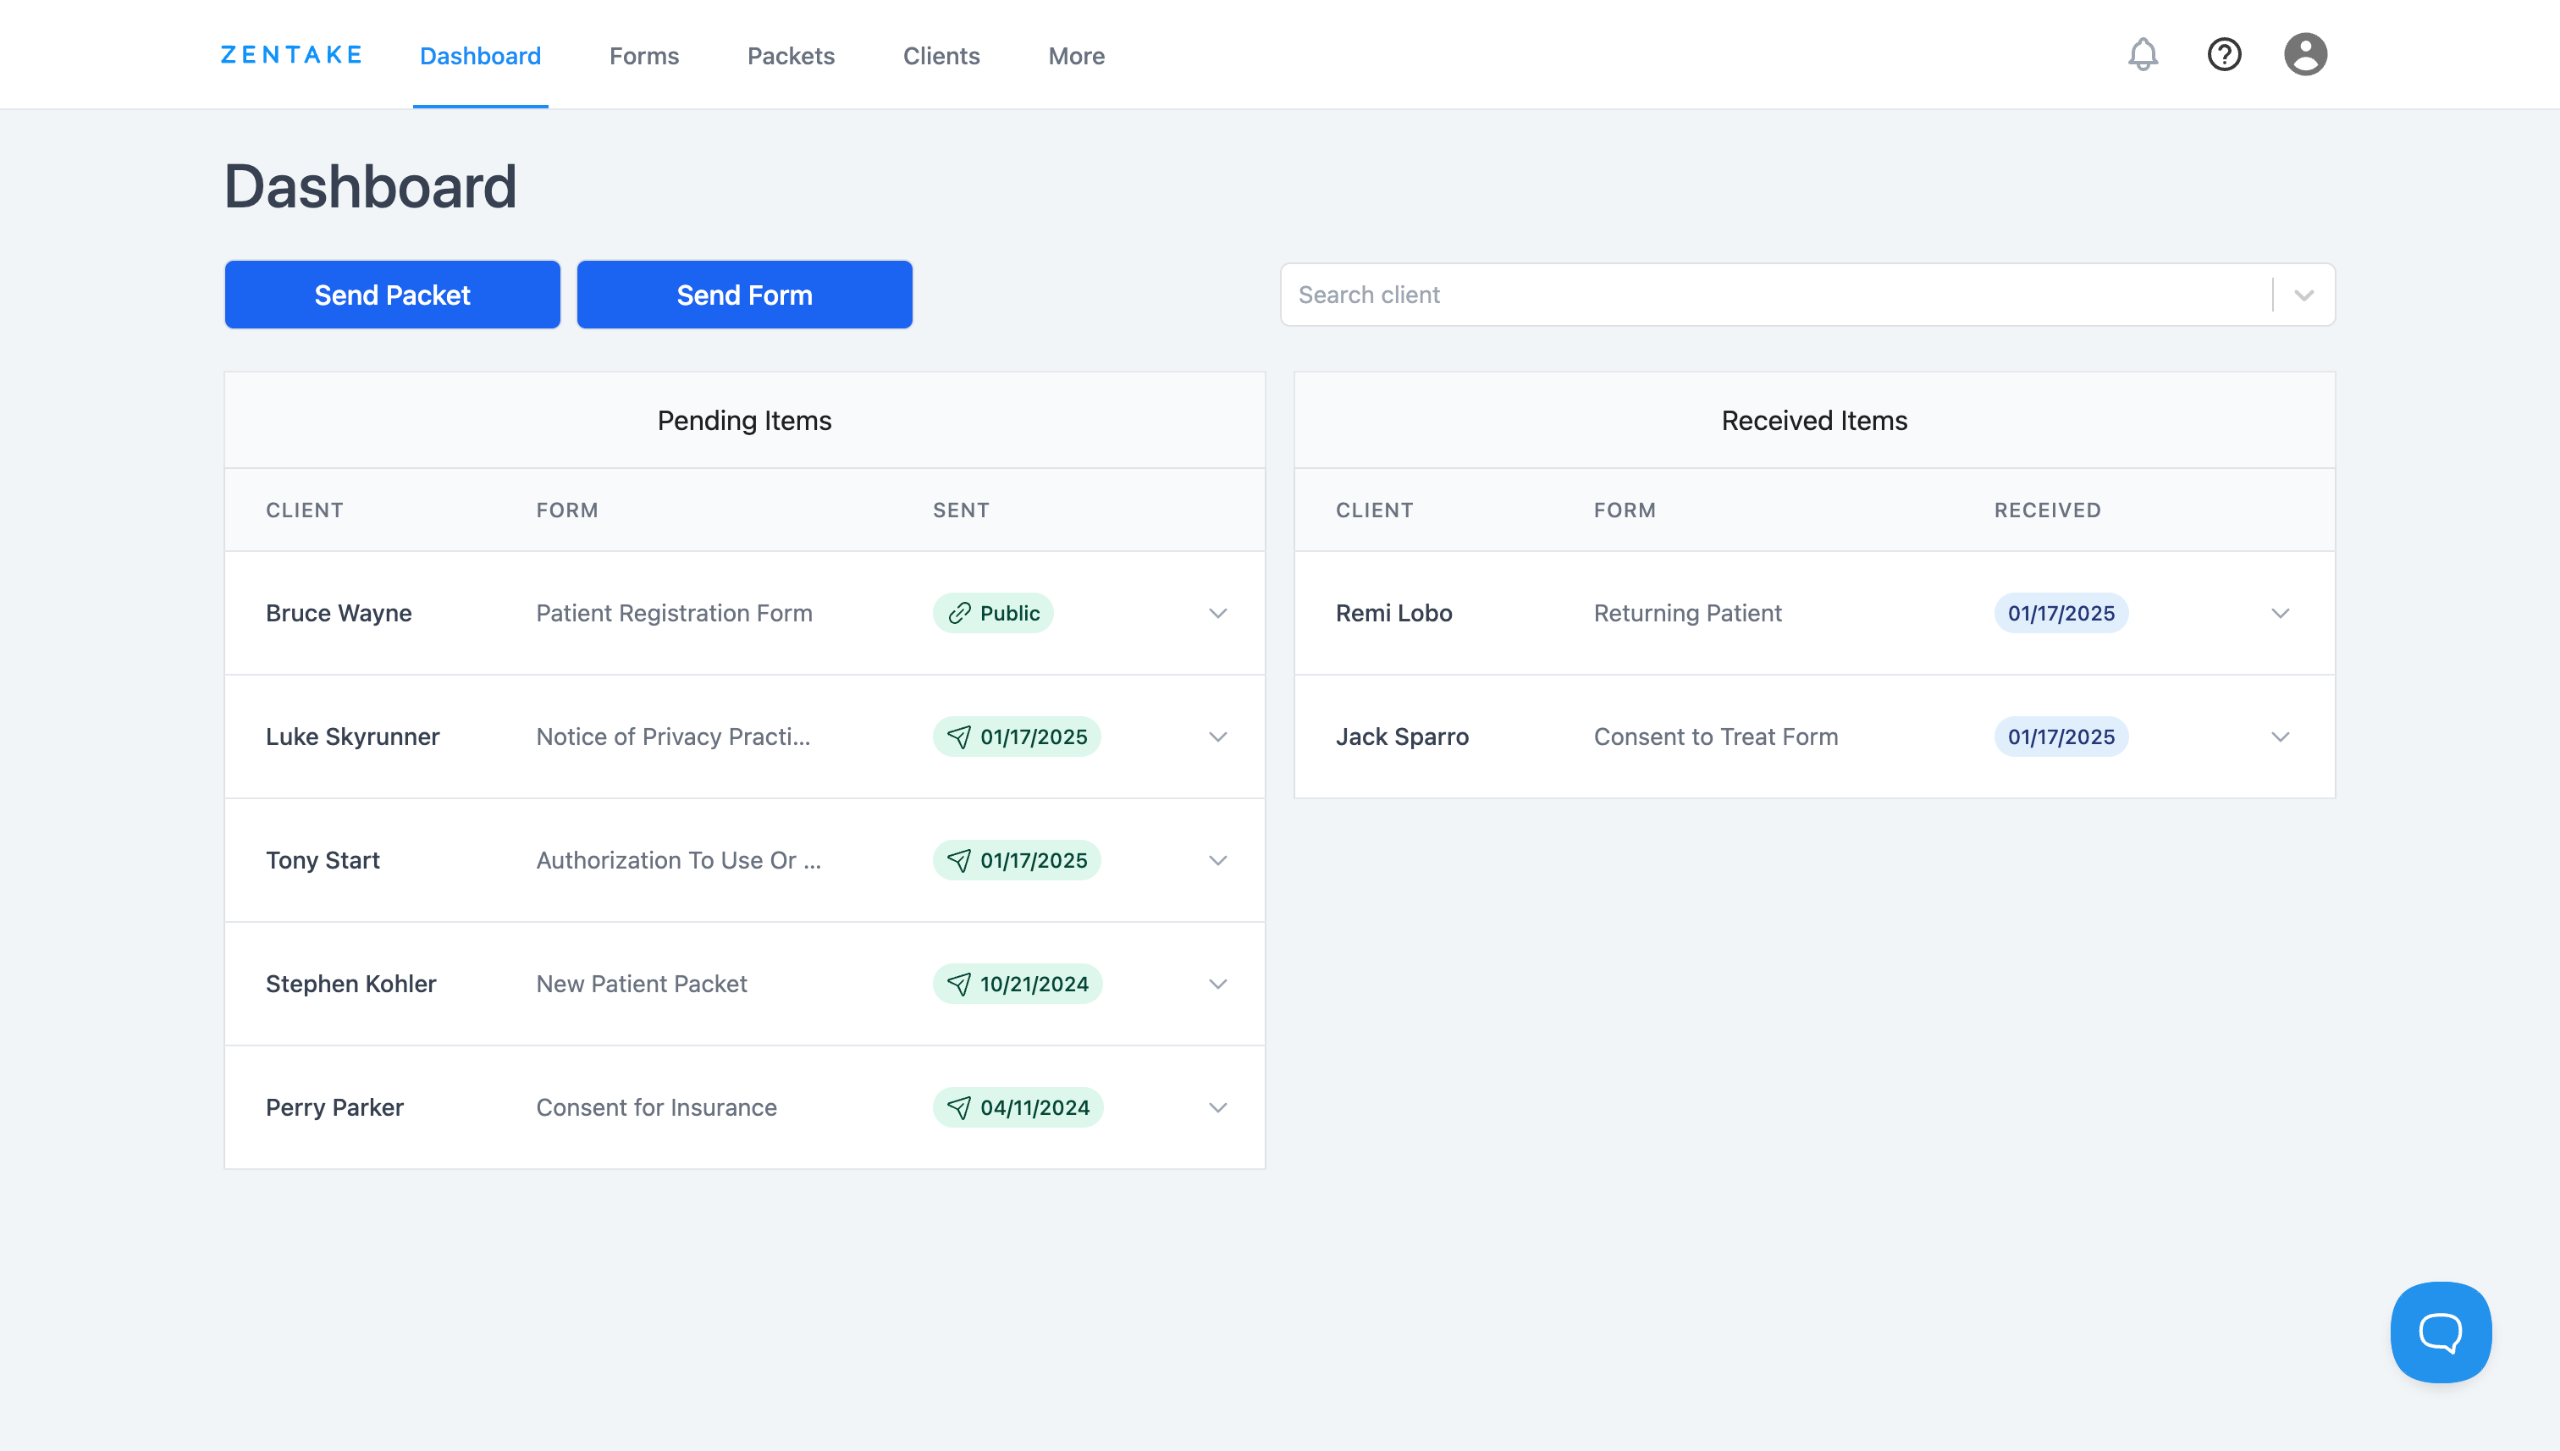Click Perry Parker's 04/11/2024 sent badge

(x=1018, y=1107)
